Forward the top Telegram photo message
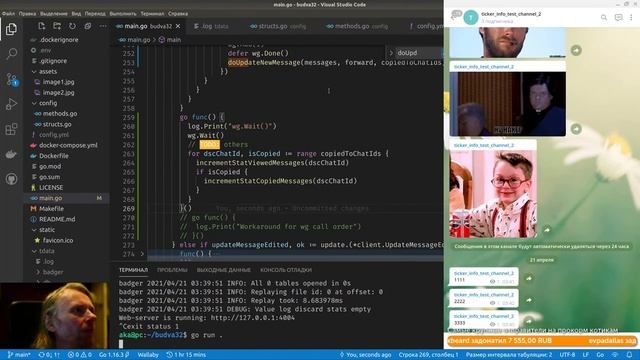Viewport: 640px width, 360px height. pos(576,50)
